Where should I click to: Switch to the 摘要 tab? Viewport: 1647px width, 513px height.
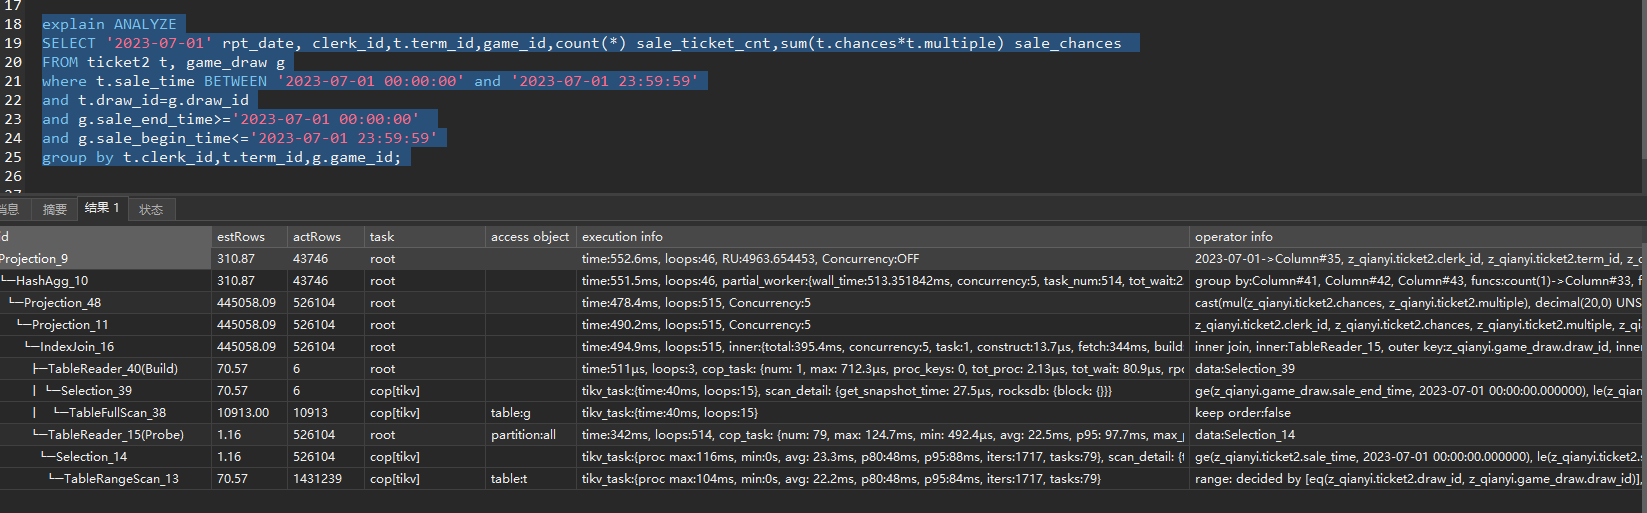point(55,209)
